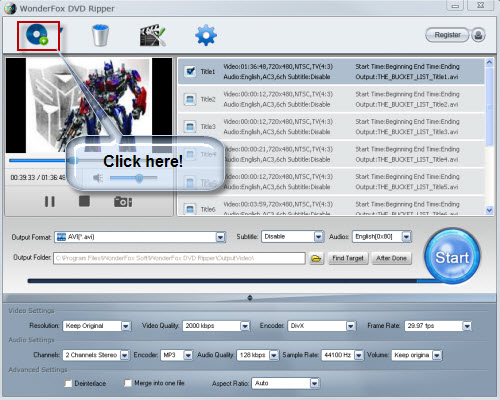The width and height of the screenshot is (500, 400).
Task: Check the Title6 checkbox
Action: coord(190,209)
